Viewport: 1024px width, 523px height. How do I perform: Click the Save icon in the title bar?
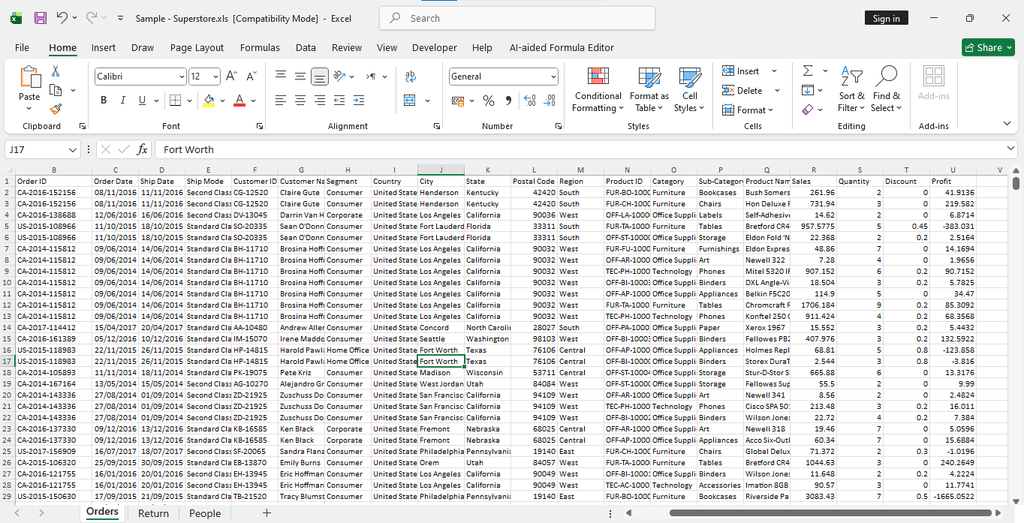[x=40, y=18]
